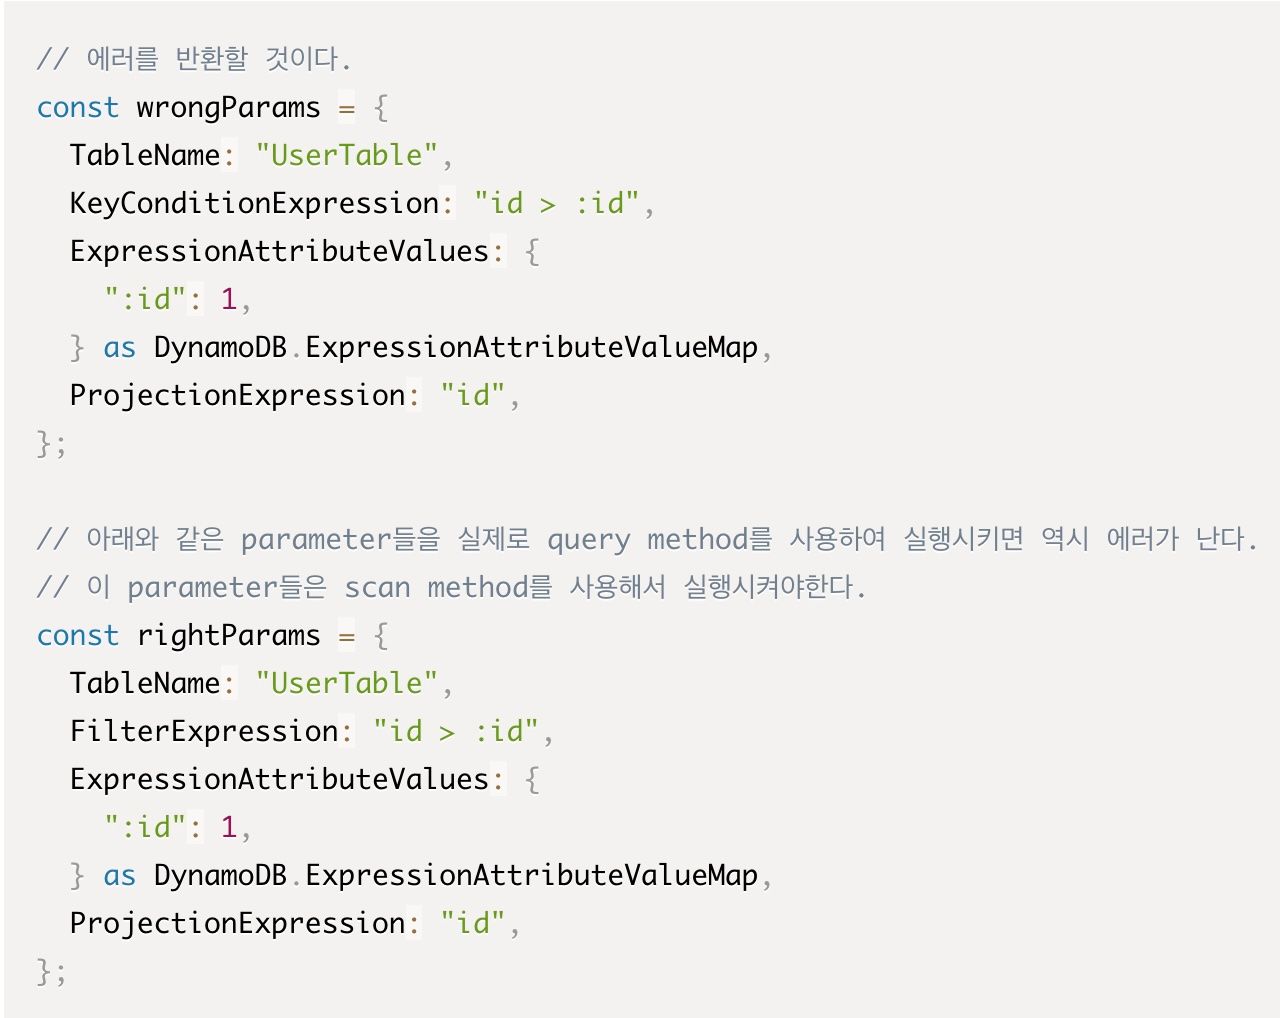1280x1018 pixels.
Task: Click comment mentioning scan method
Action: [451, 587]
